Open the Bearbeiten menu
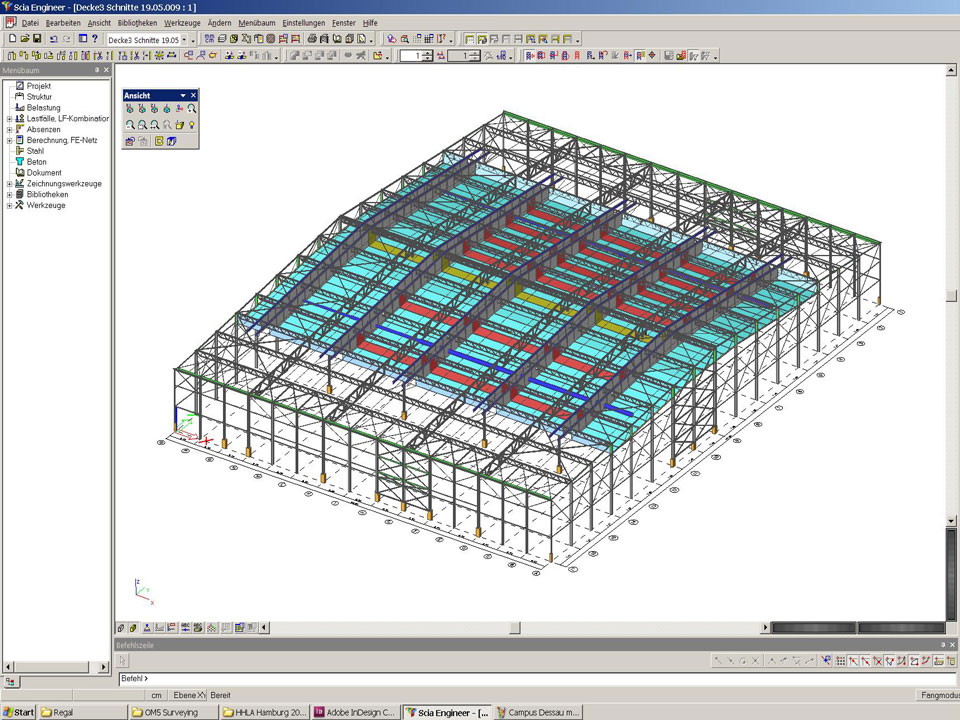Viewport: 960px width, 720px height. pyautogui.click(x=63, y=22)
